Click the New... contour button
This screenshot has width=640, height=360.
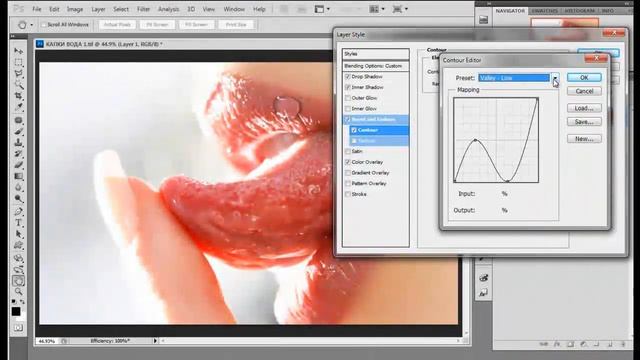[x=584, y=139]
